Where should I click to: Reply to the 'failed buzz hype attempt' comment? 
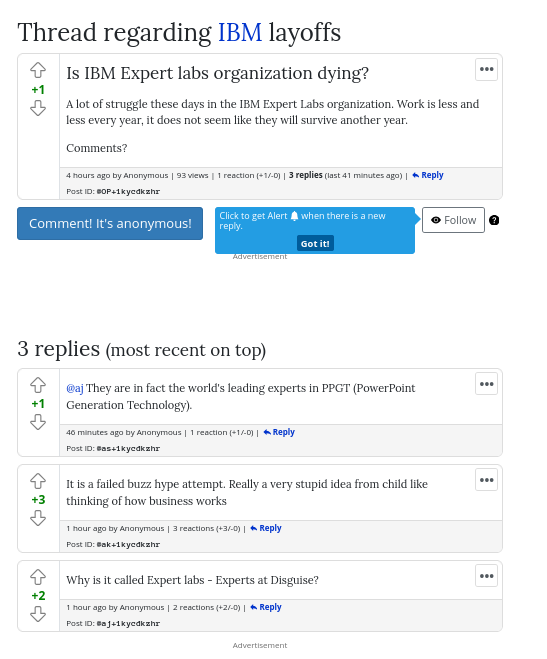[x=266, y=528]
